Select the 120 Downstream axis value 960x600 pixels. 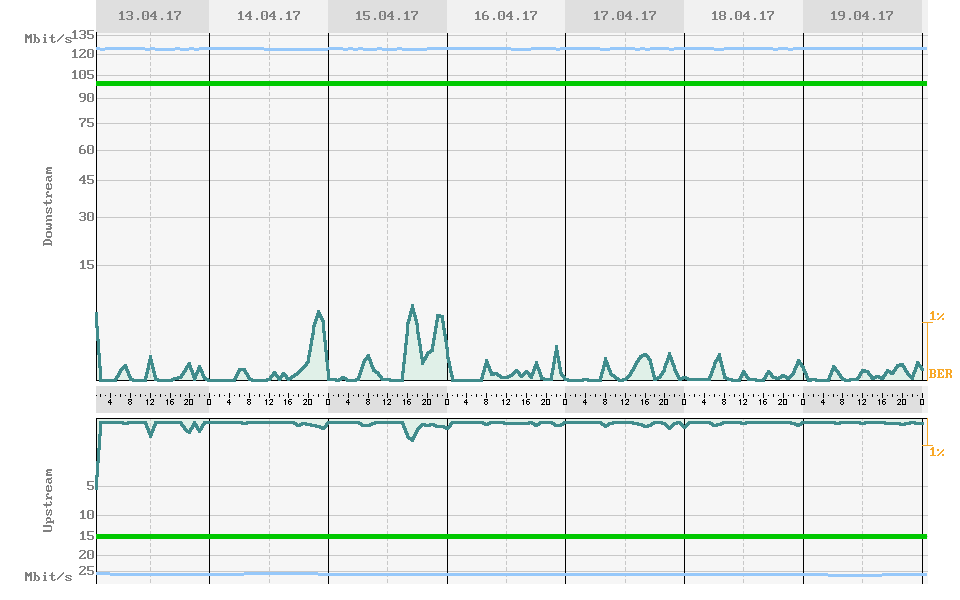pos(83,54)
